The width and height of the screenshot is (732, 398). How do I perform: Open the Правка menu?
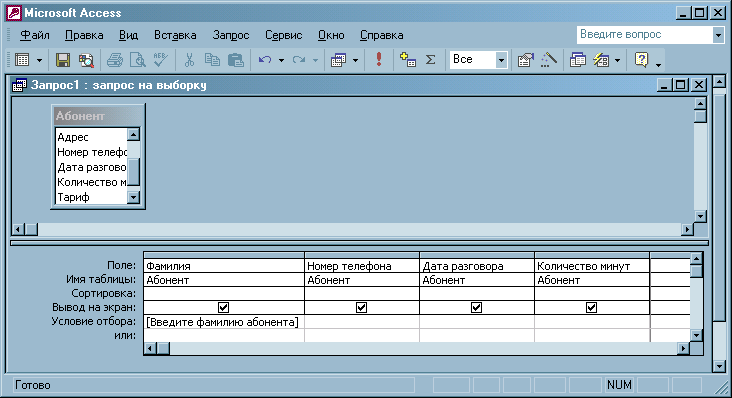coord(84,35)
